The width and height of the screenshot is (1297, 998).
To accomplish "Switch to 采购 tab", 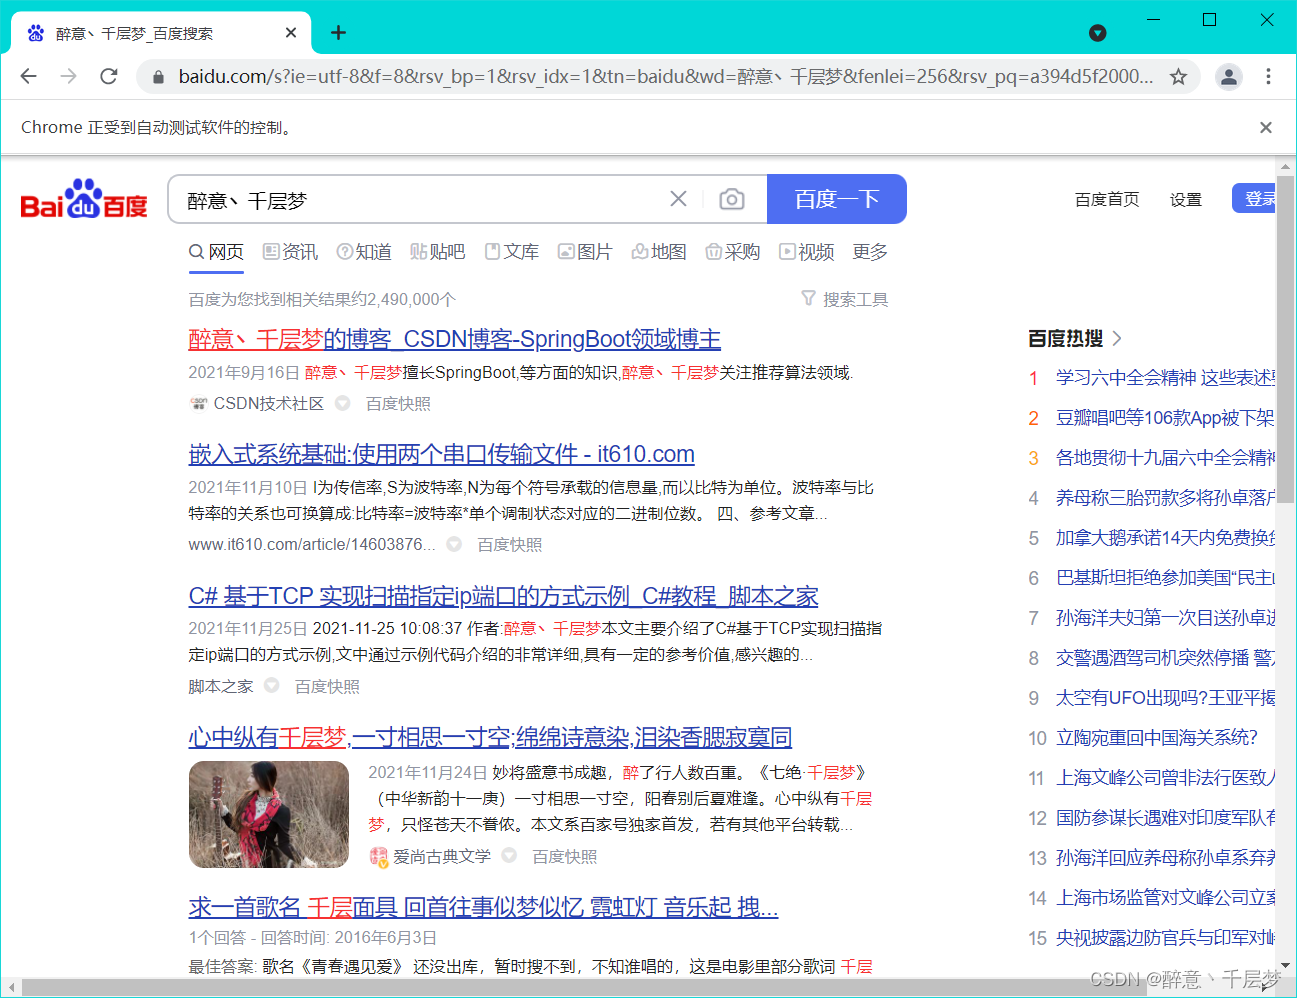I will (x=733, y=252).
